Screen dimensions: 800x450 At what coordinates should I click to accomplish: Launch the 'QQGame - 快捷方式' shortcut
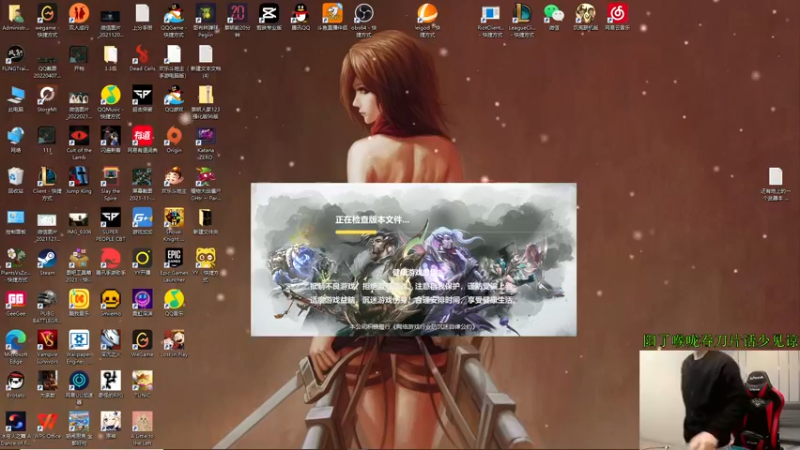click(173, 14)
